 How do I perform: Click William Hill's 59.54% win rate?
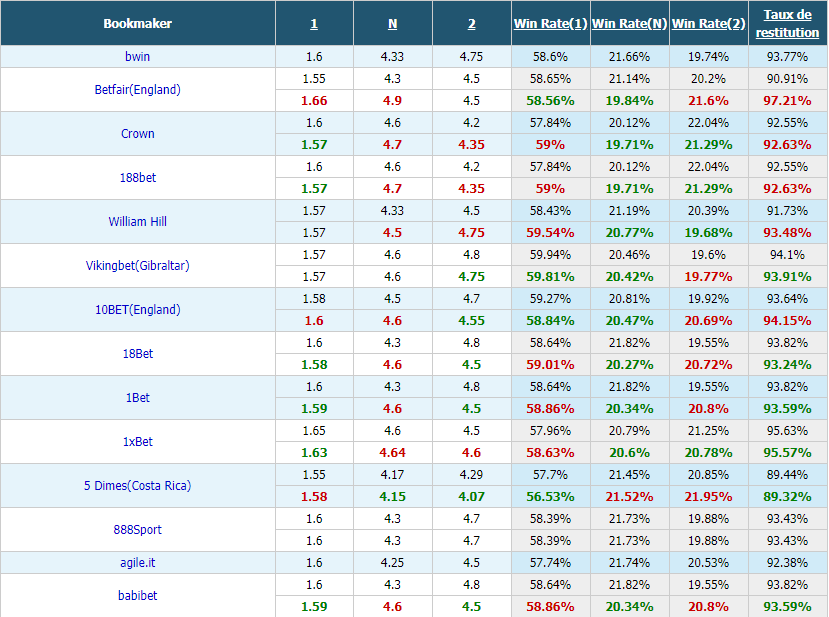(x=550, y=233)
